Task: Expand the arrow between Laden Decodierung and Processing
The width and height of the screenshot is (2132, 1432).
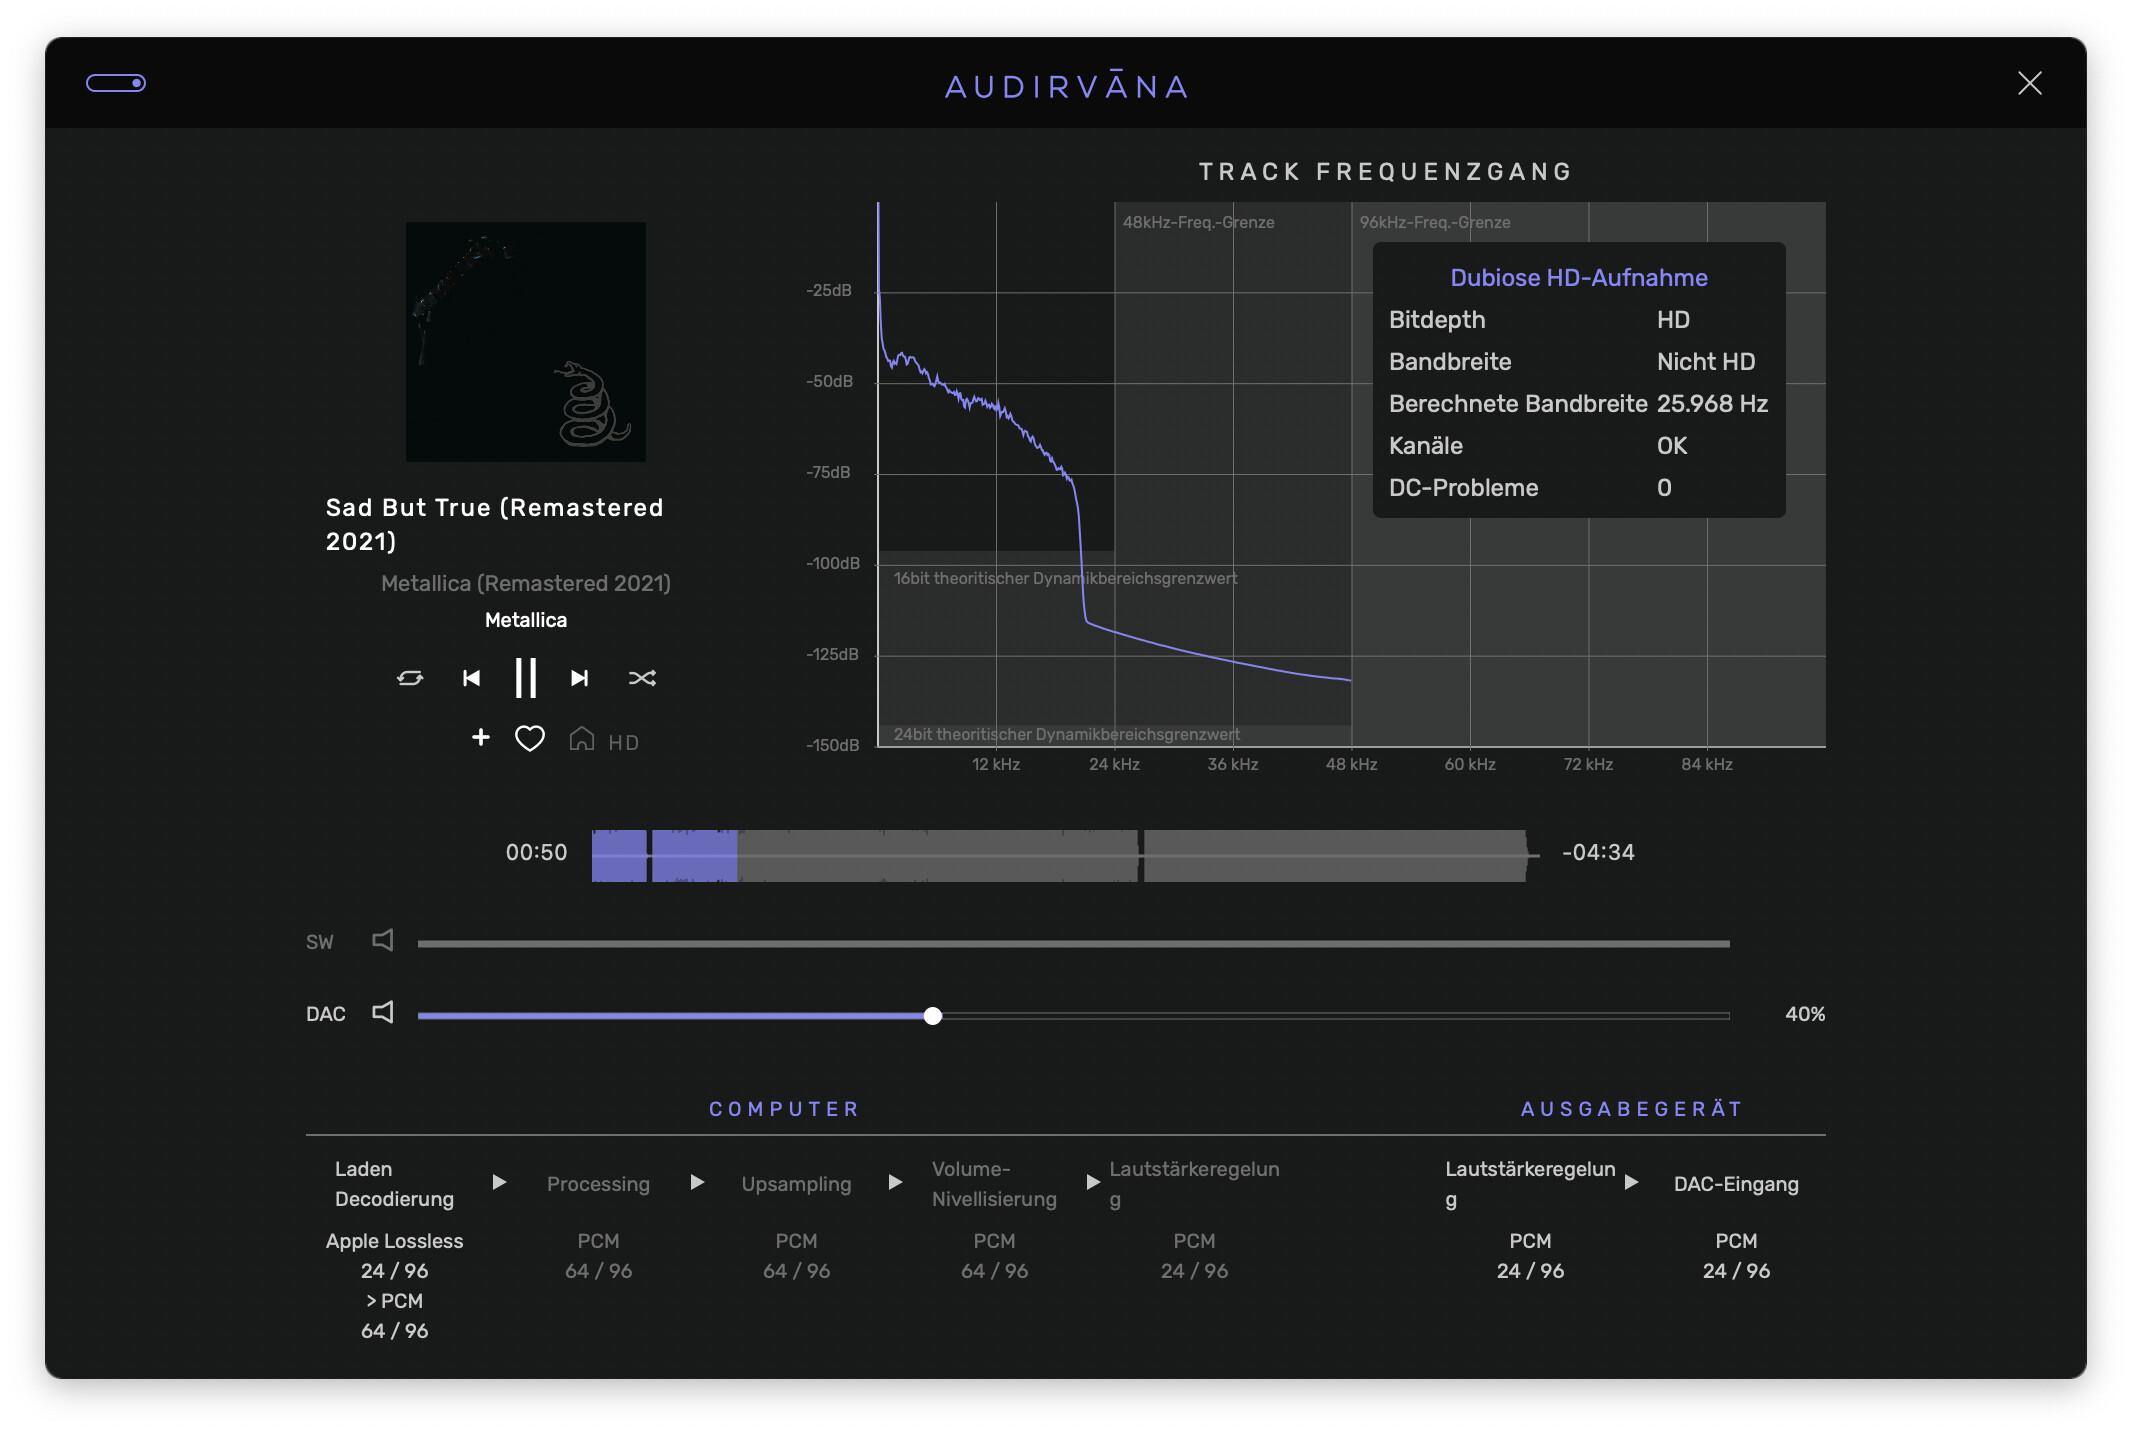Action: tap(500, 1181)
